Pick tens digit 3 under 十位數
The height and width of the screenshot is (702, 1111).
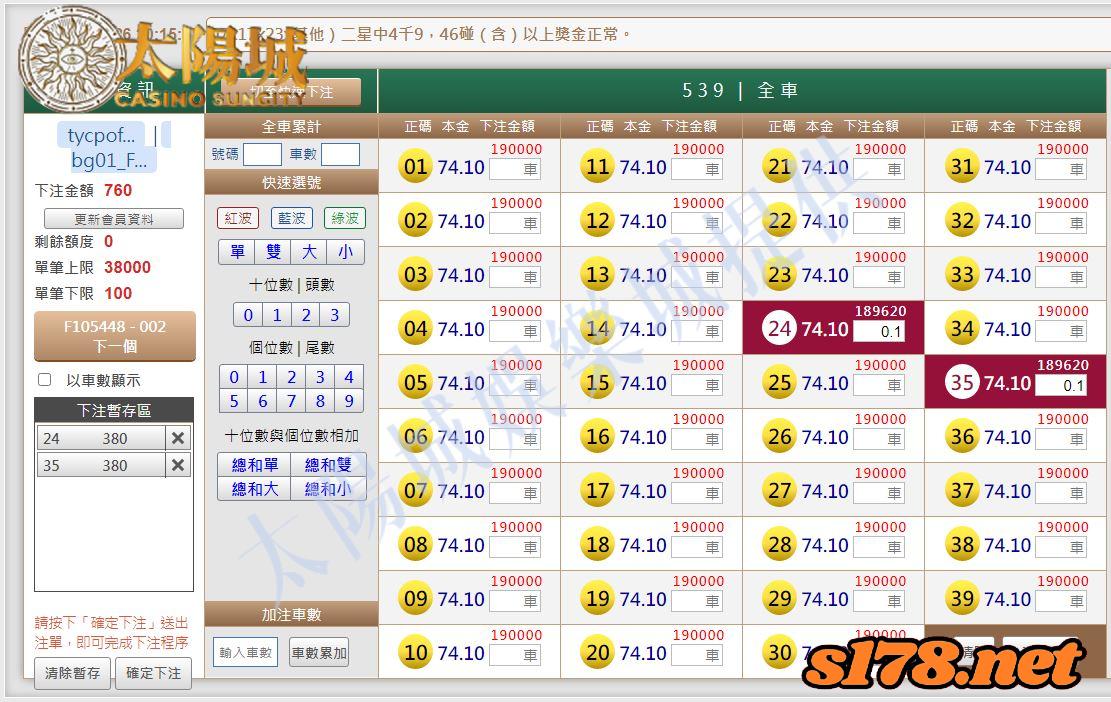coord(334,315)
